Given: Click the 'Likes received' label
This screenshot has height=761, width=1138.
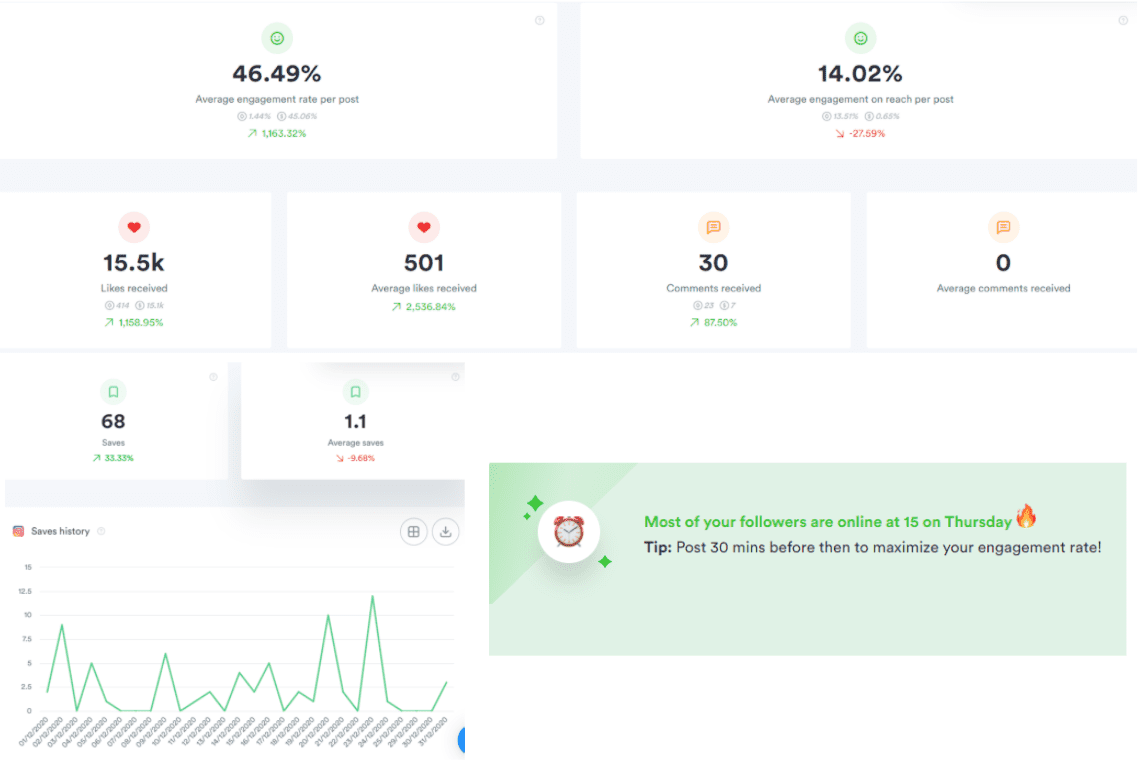Looking at the screenshot, I should [x=134, y=288].
